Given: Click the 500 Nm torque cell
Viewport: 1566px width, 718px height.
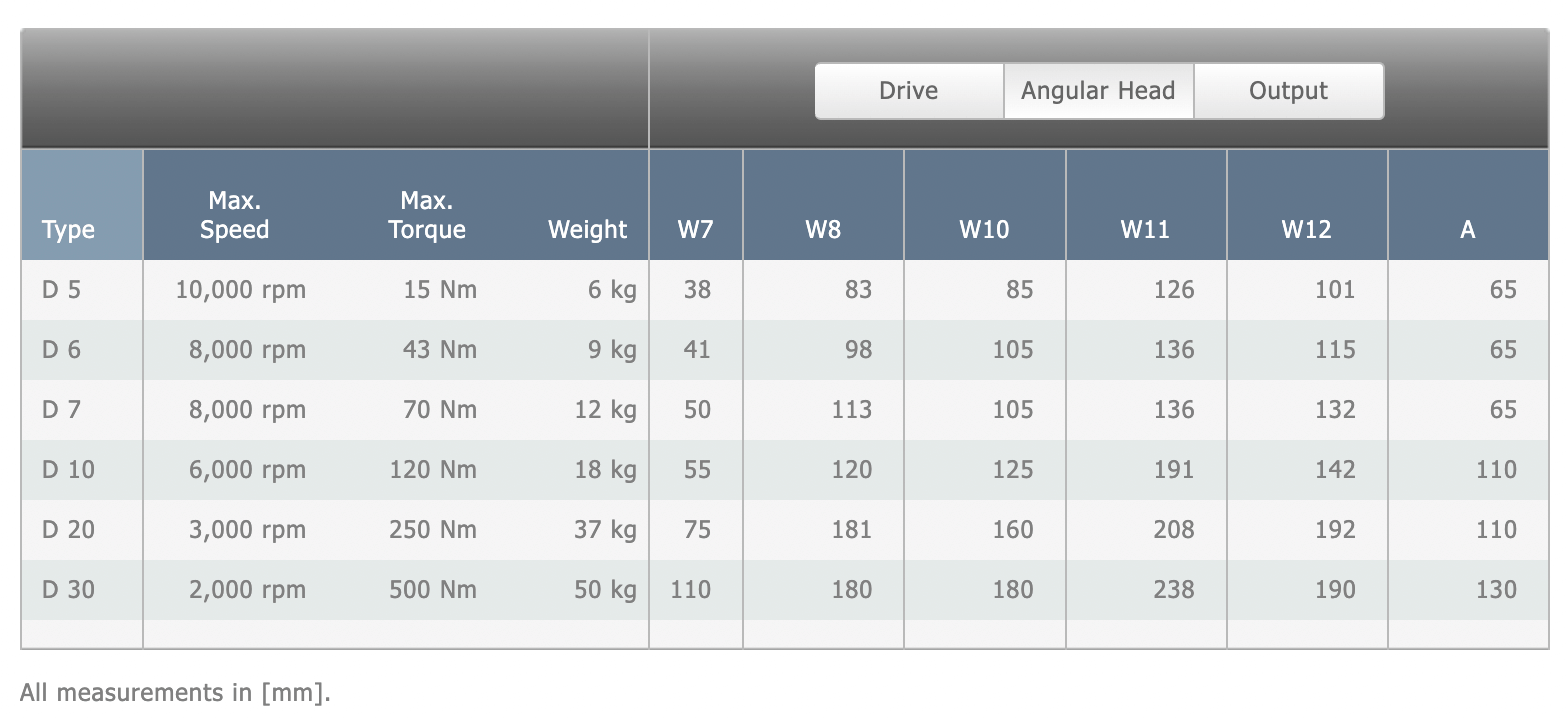Looking at the screenshot, I should pos(433,590).
